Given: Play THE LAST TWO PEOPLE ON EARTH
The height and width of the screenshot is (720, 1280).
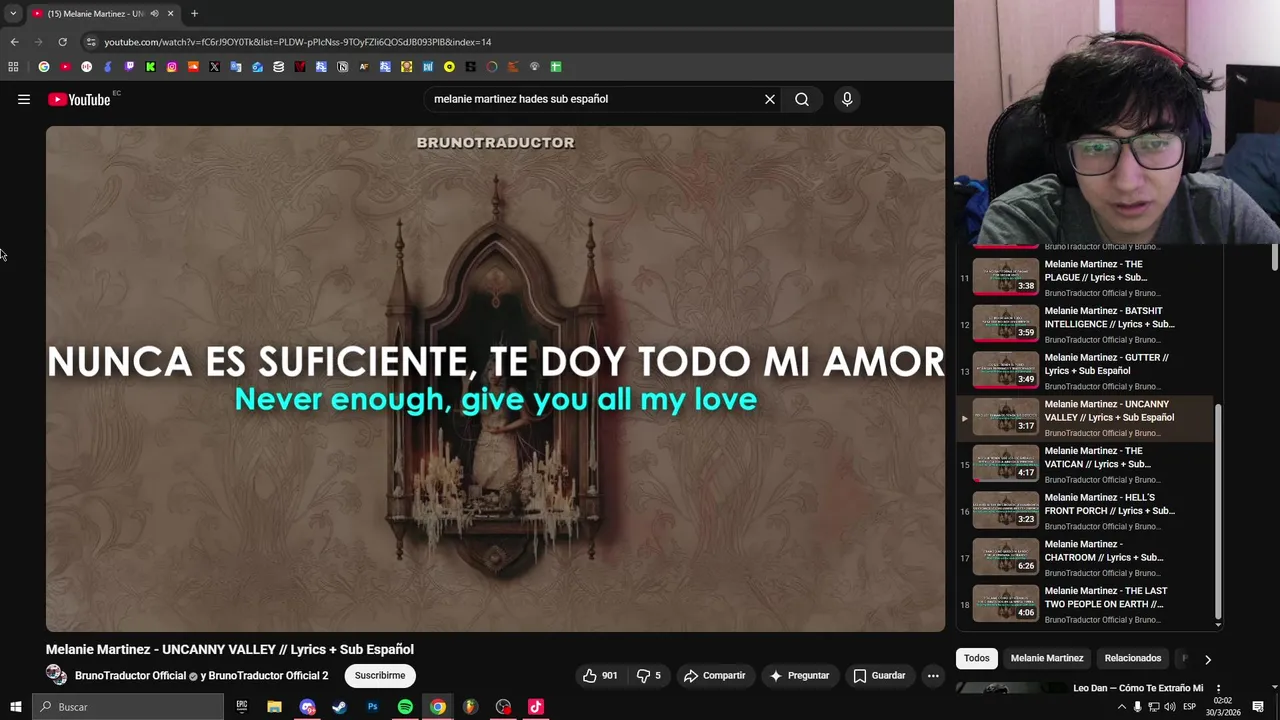Looking at the screenshot, I should [x=1086, y=604].
